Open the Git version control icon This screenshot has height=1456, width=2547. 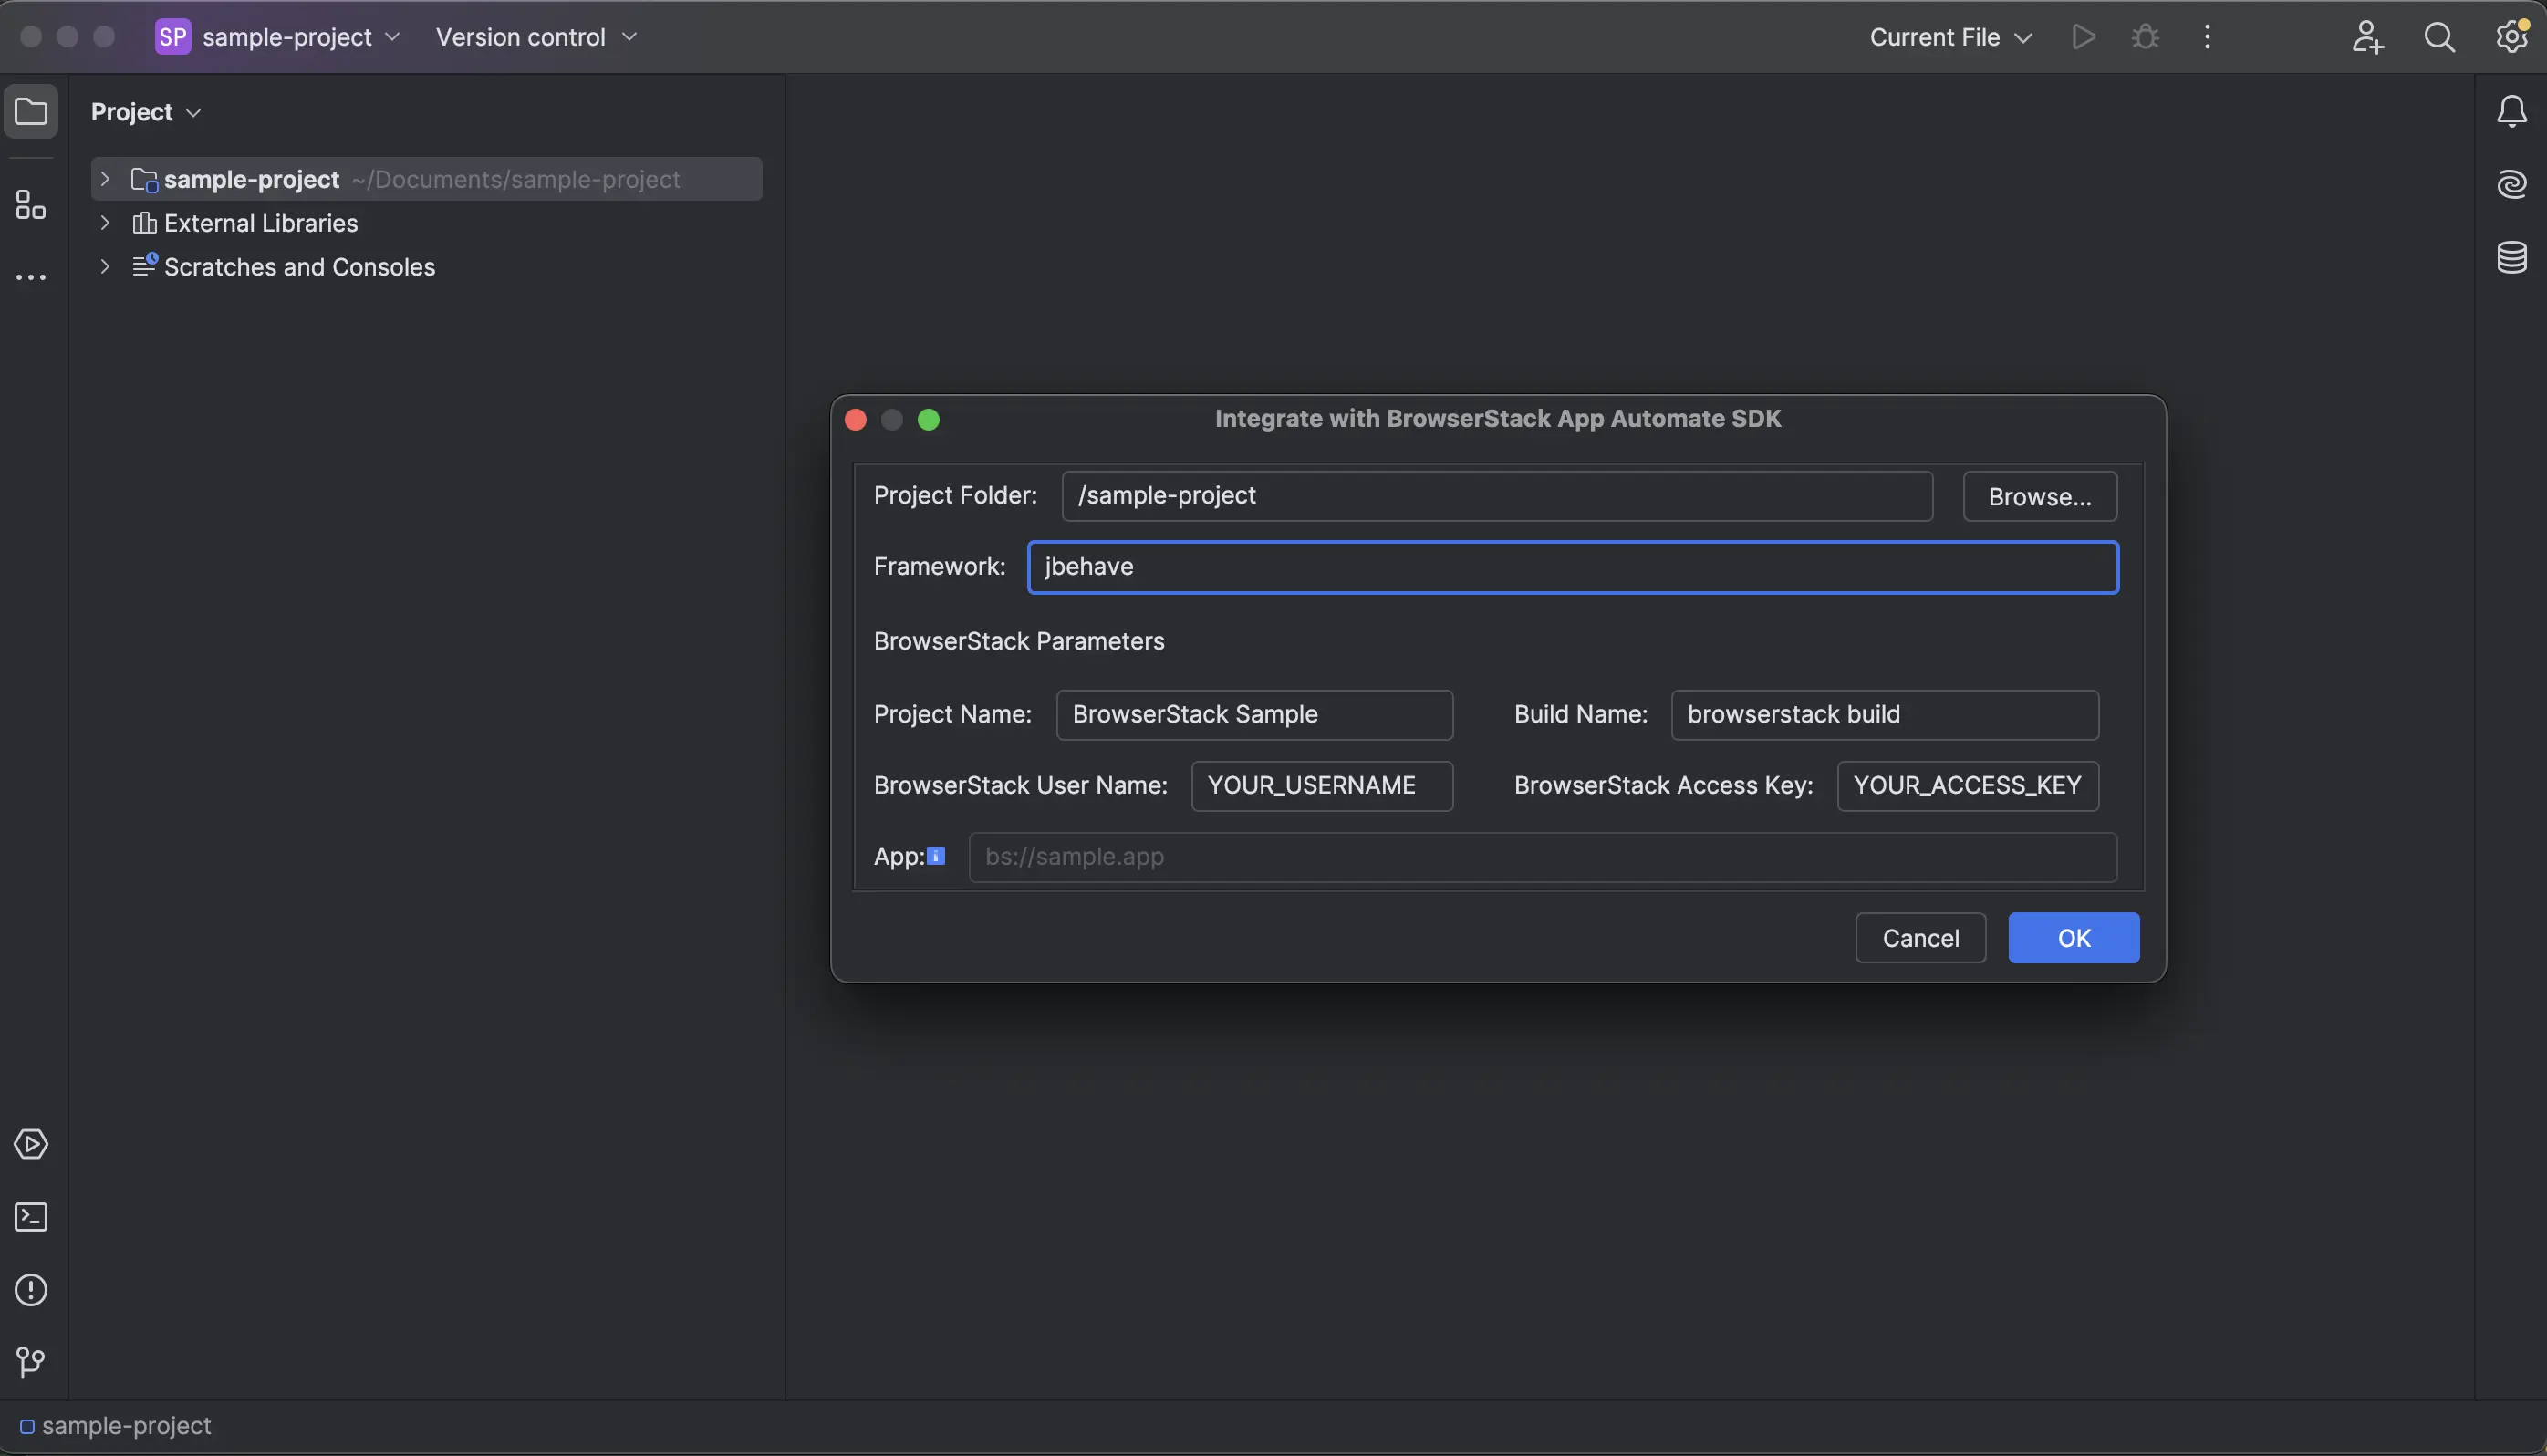(31, 1362)
